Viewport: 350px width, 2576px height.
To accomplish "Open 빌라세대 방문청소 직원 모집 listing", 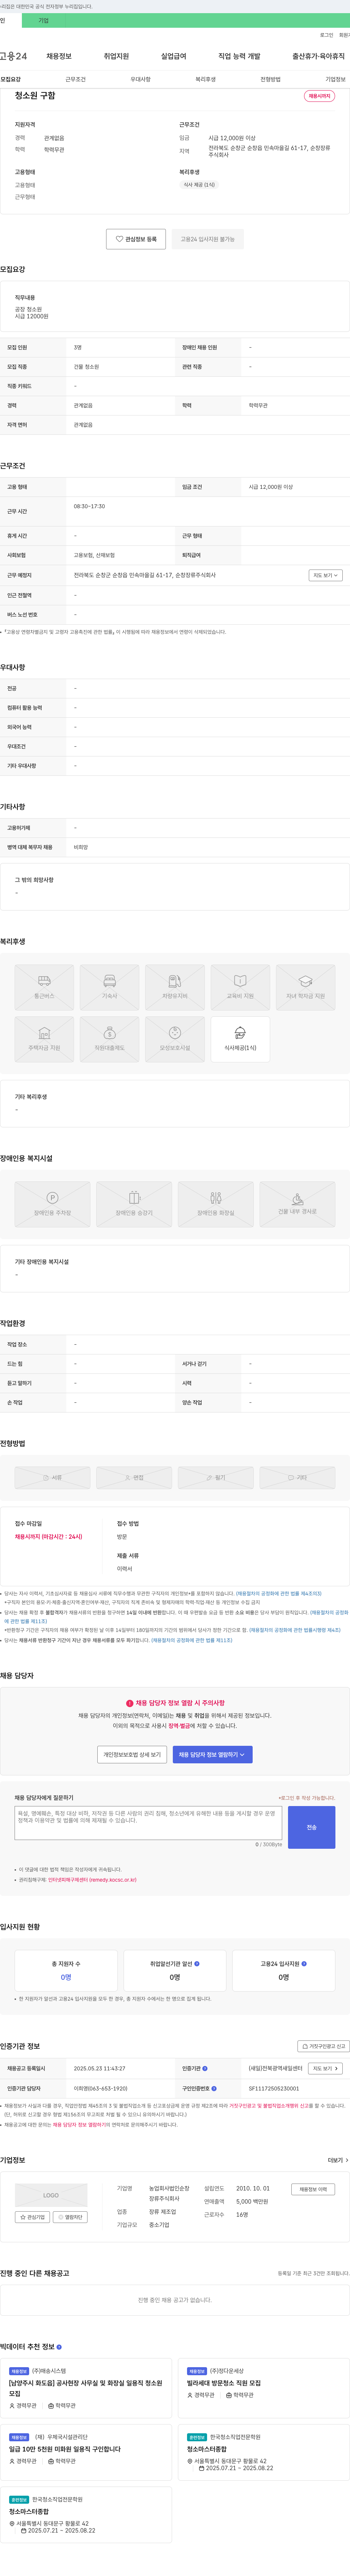I will click(223, 2383).
